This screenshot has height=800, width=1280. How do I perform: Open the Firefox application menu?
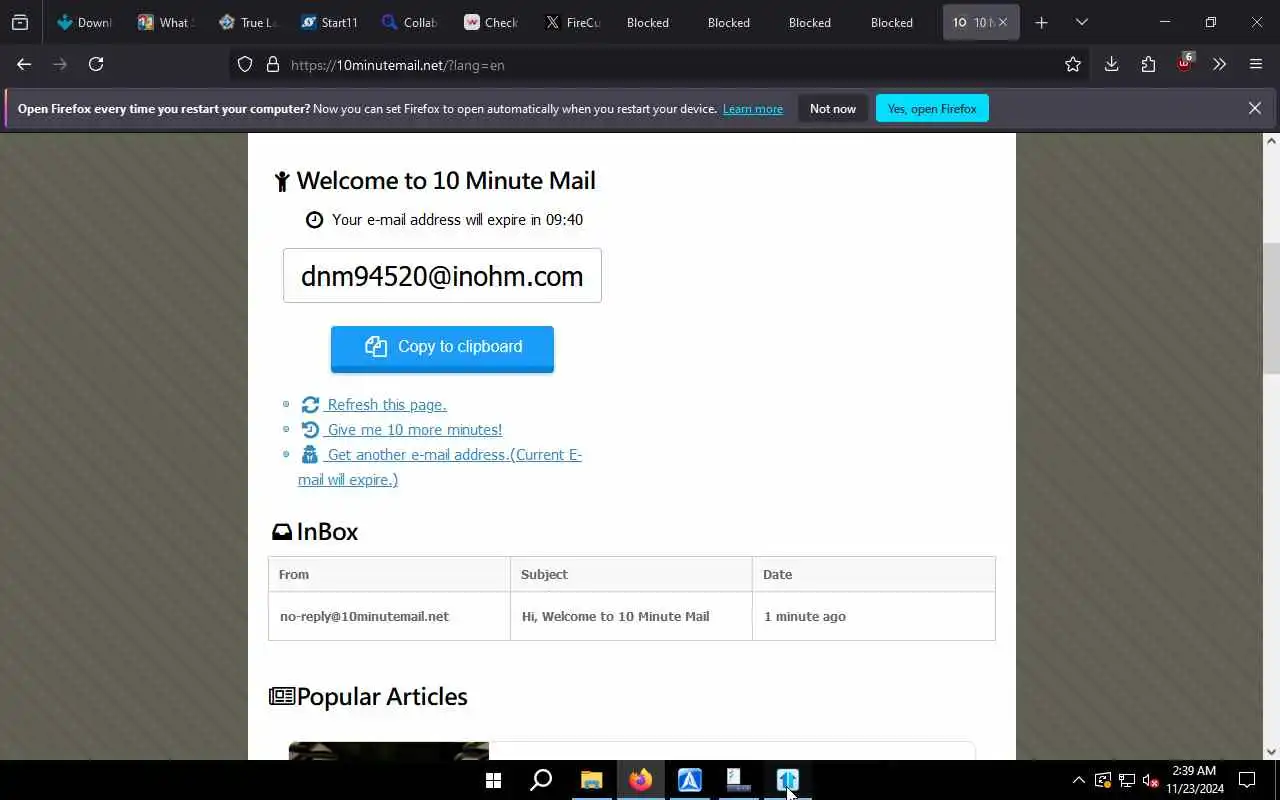click(1256, 65)
